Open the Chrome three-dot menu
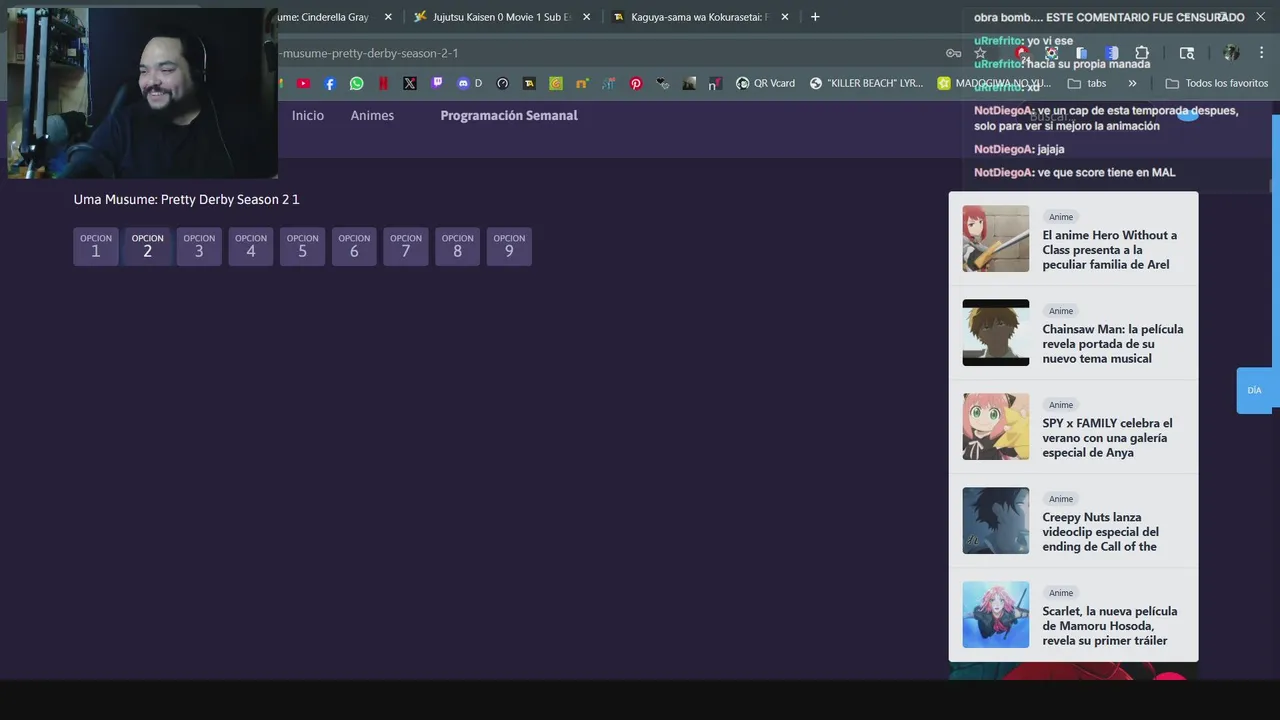The height and width of the screenshot is (720, 1280). click(x=1263, y=53)
